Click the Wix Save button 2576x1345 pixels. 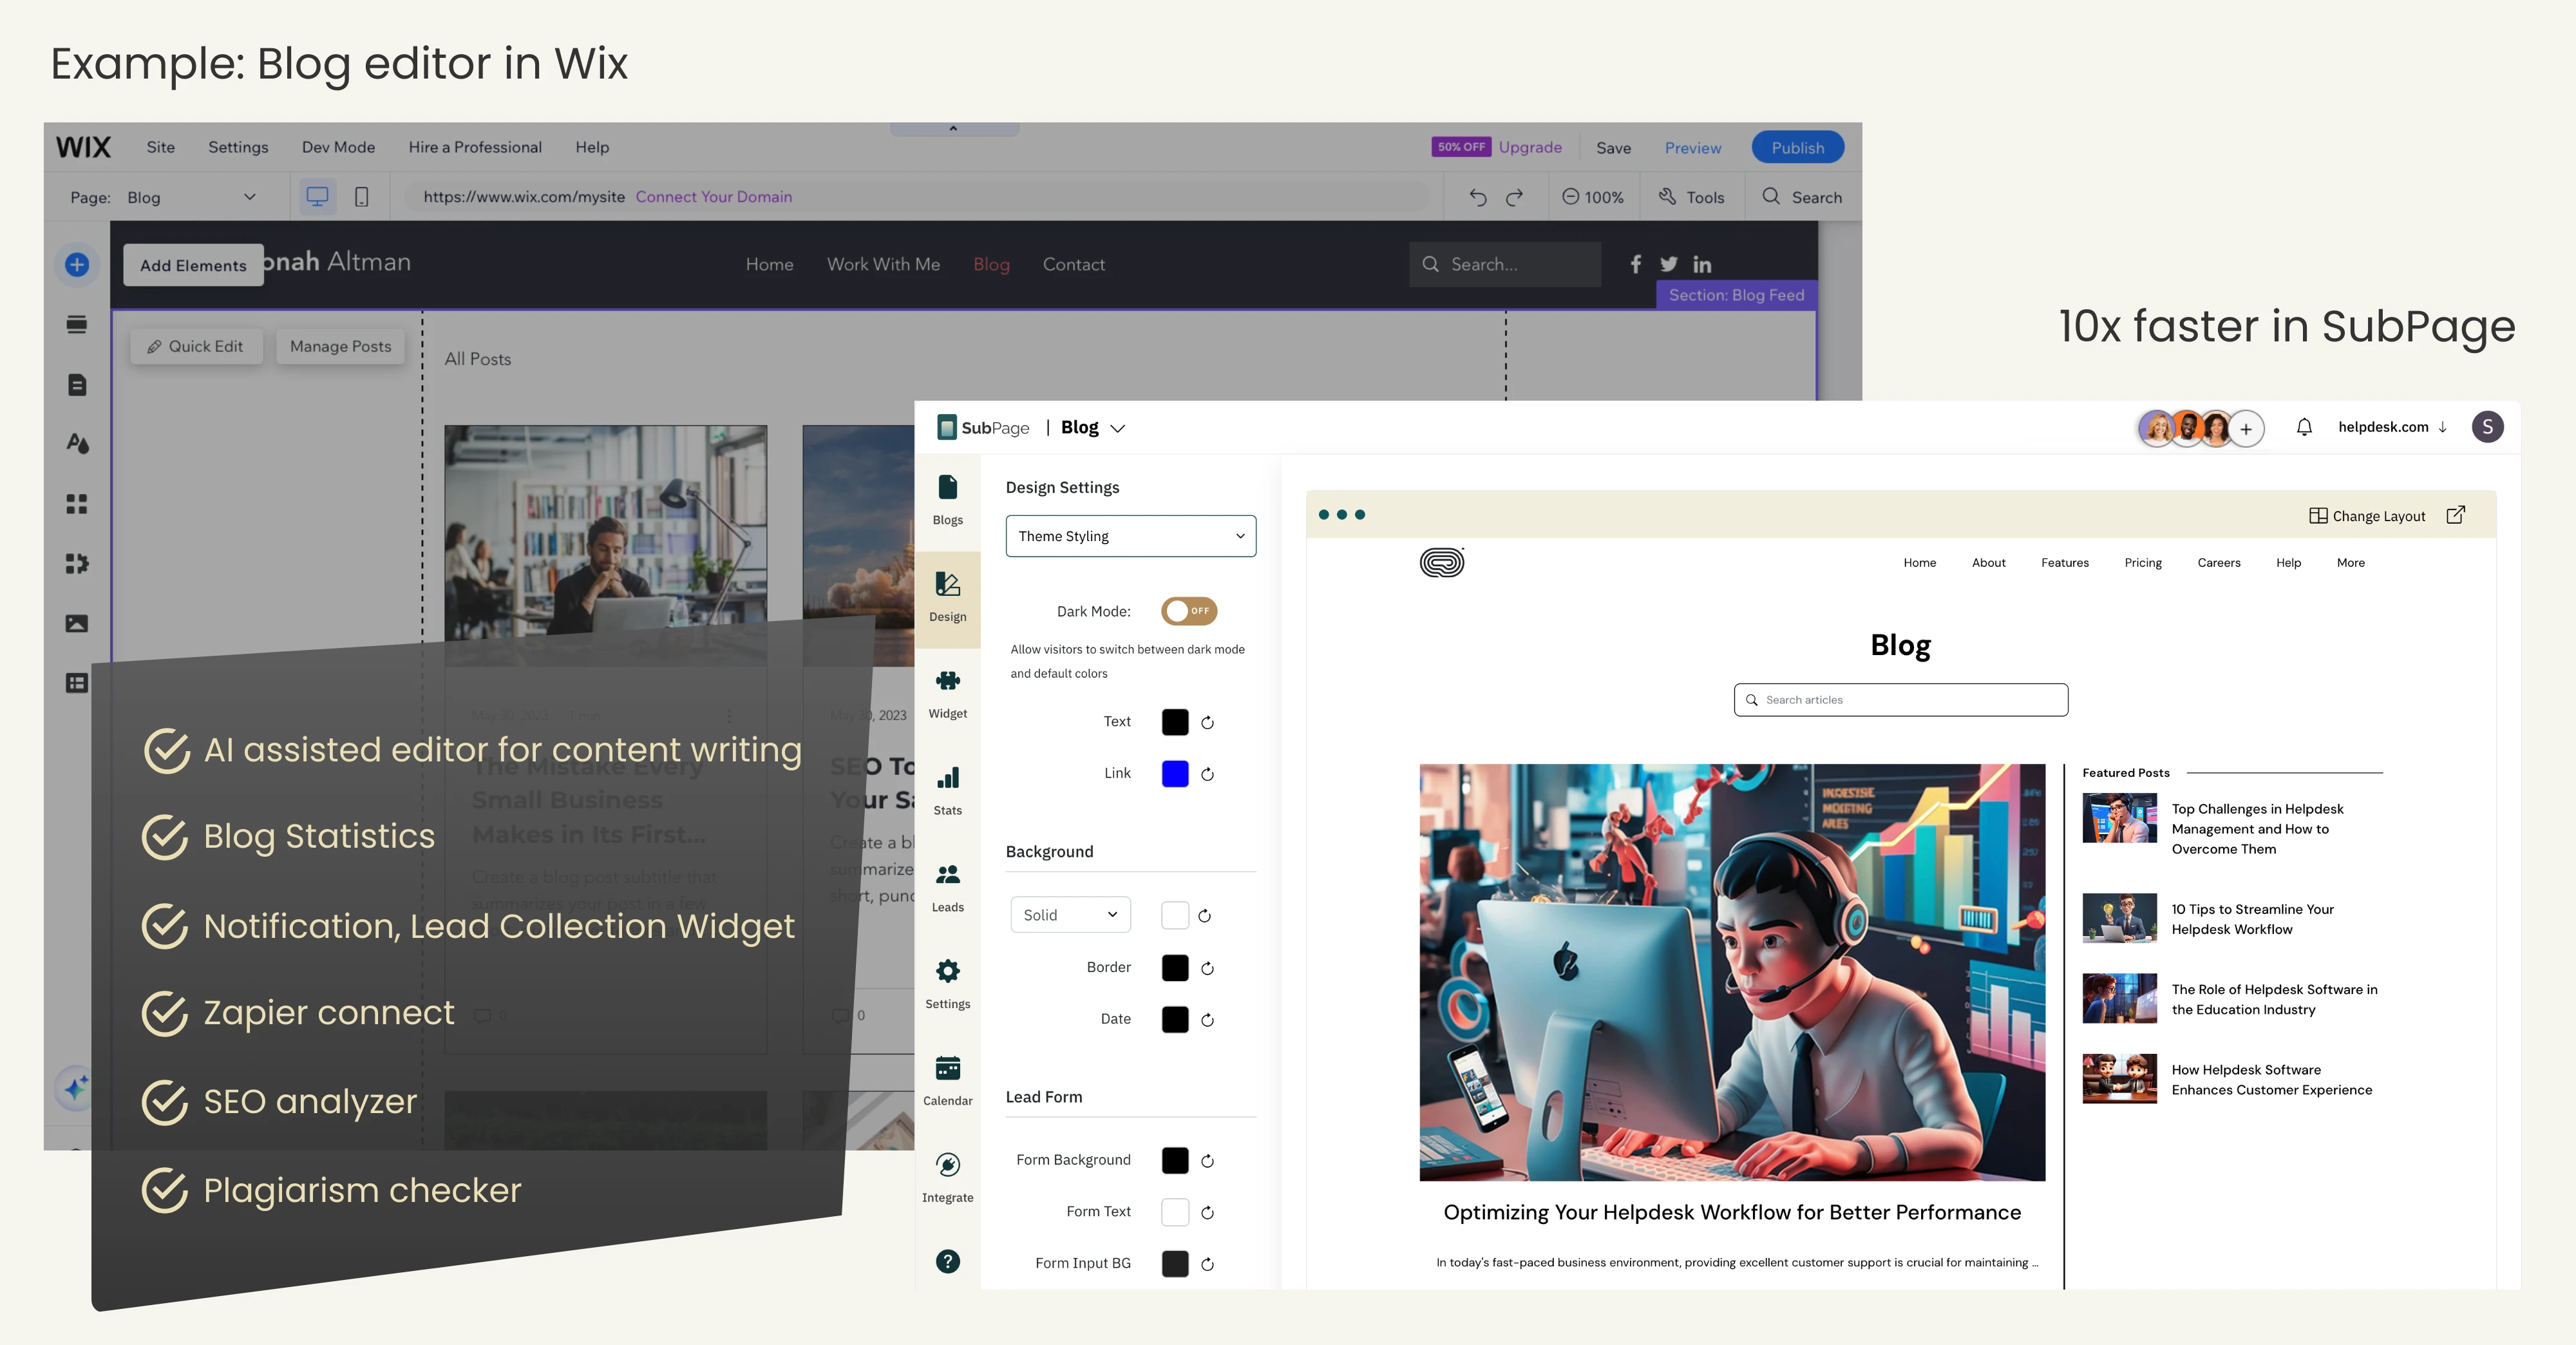click(1613, 148)
